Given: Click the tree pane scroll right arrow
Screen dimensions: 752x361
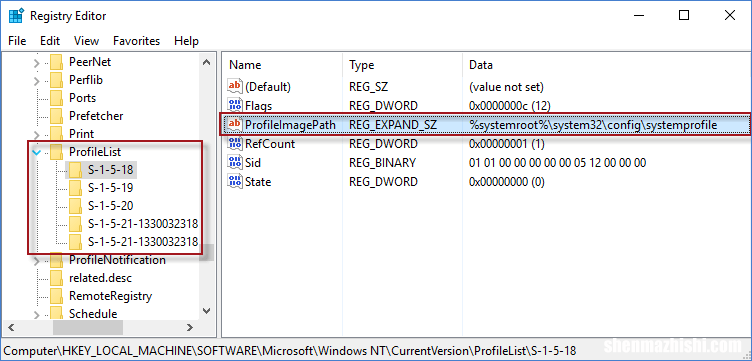Looking at the screenshot, I should 190,327.
